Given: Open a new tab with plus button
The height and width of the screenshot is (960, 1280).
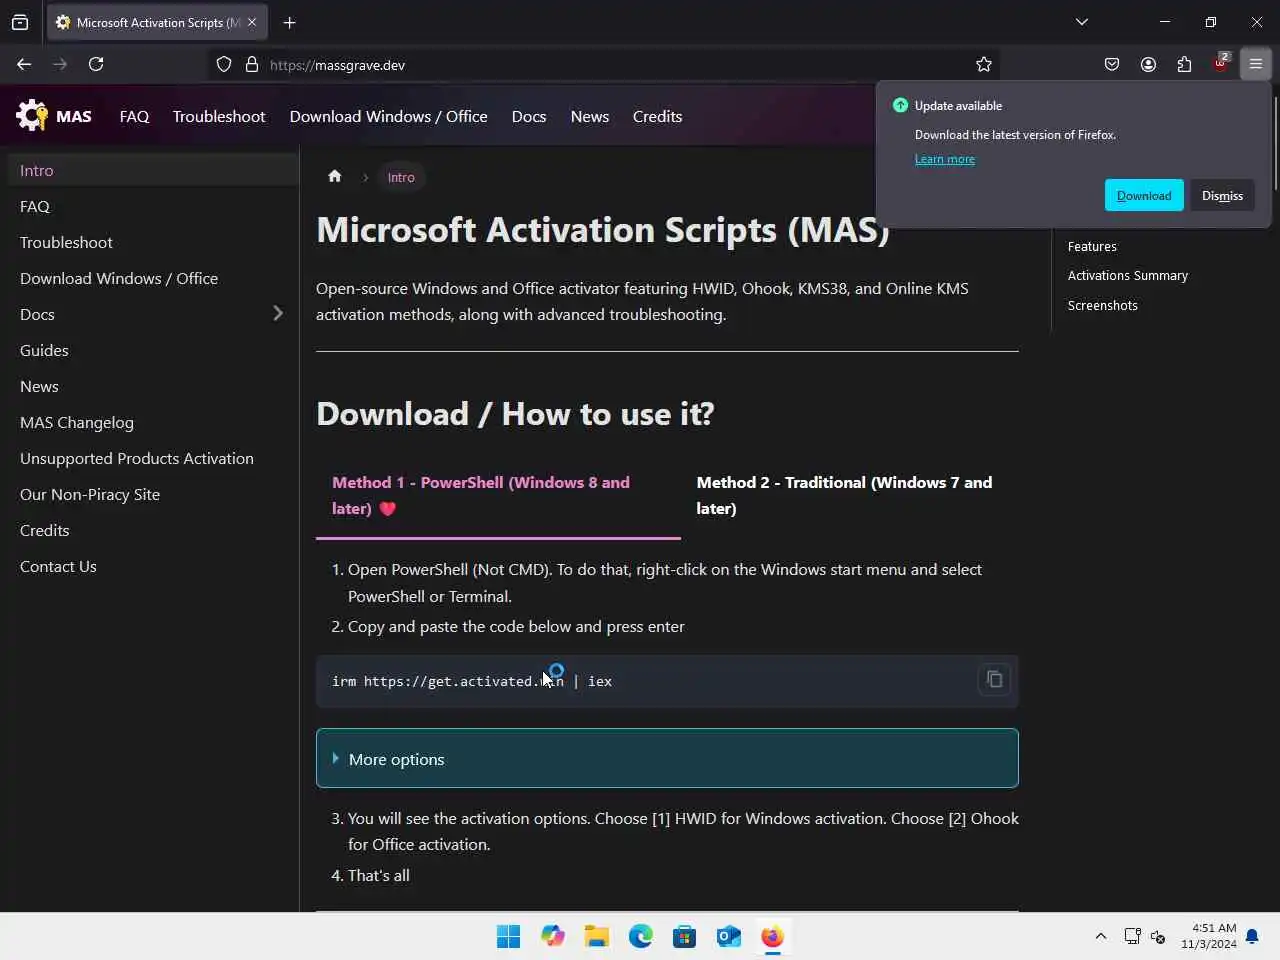Looking at the screenshot, I should tap(289, 22).
